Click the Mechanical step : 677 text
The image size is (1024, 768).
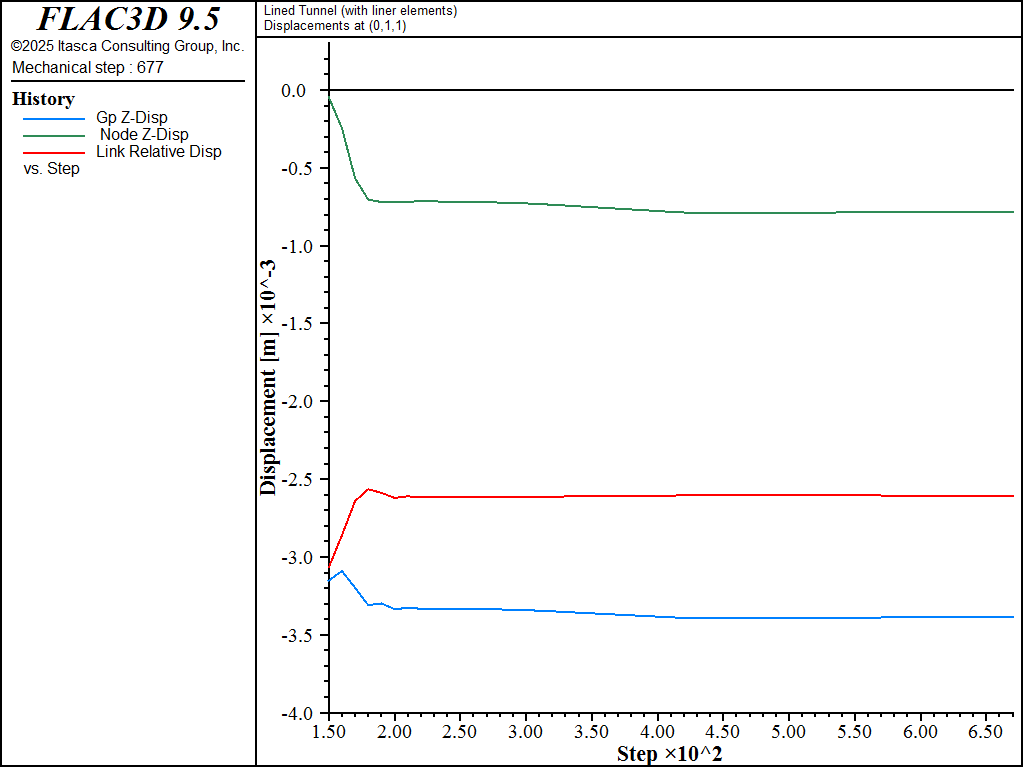[88, 68]
